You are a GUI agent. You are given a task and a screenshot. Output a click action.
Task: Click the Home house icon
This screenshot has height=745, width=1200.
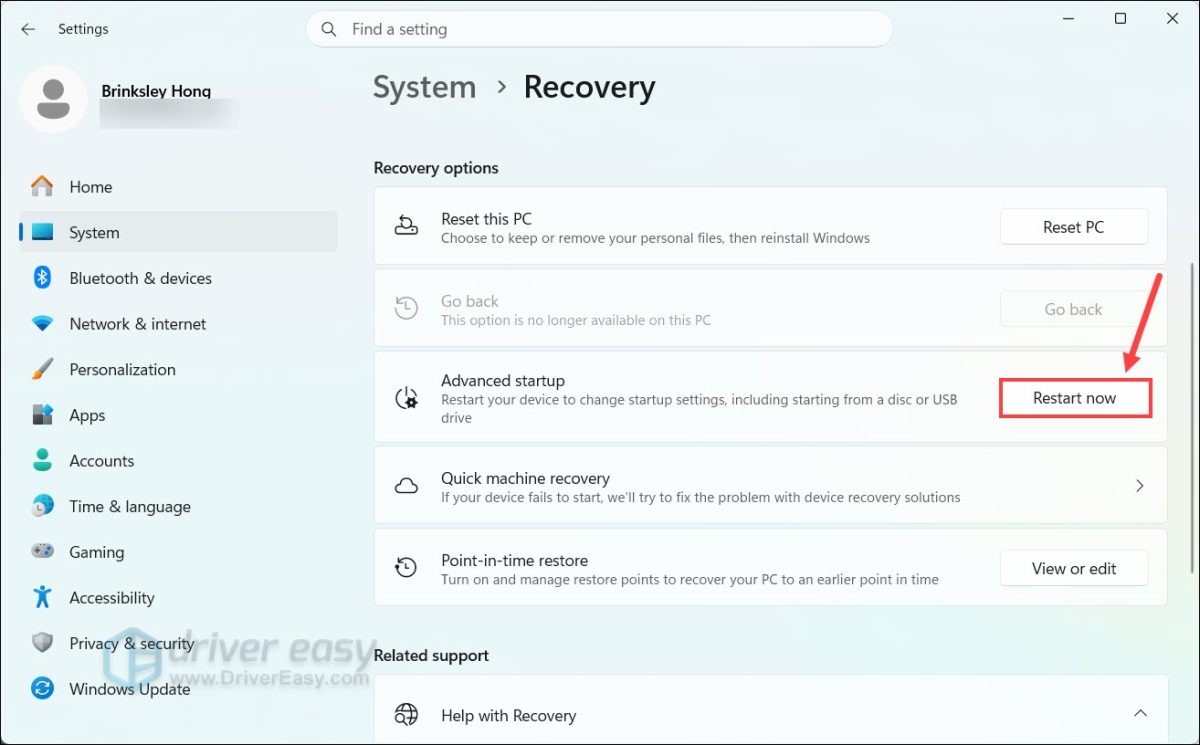click(x=42, y=187)
